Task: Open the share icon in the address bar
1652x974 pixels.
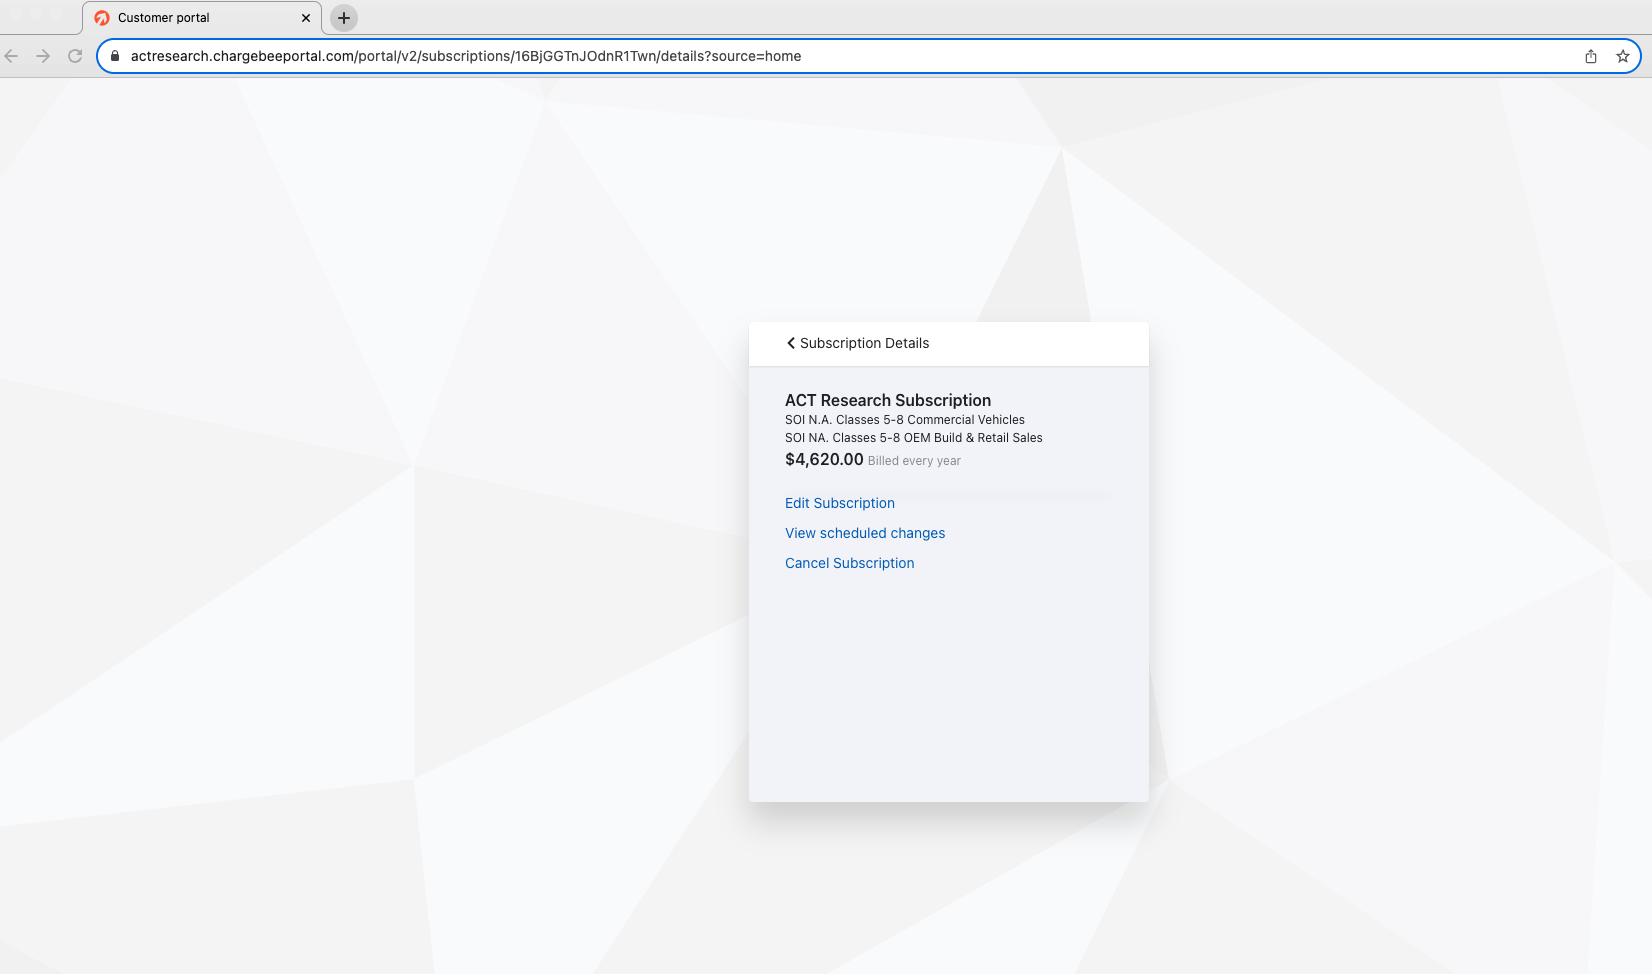Action: [x=1591, y=56]
